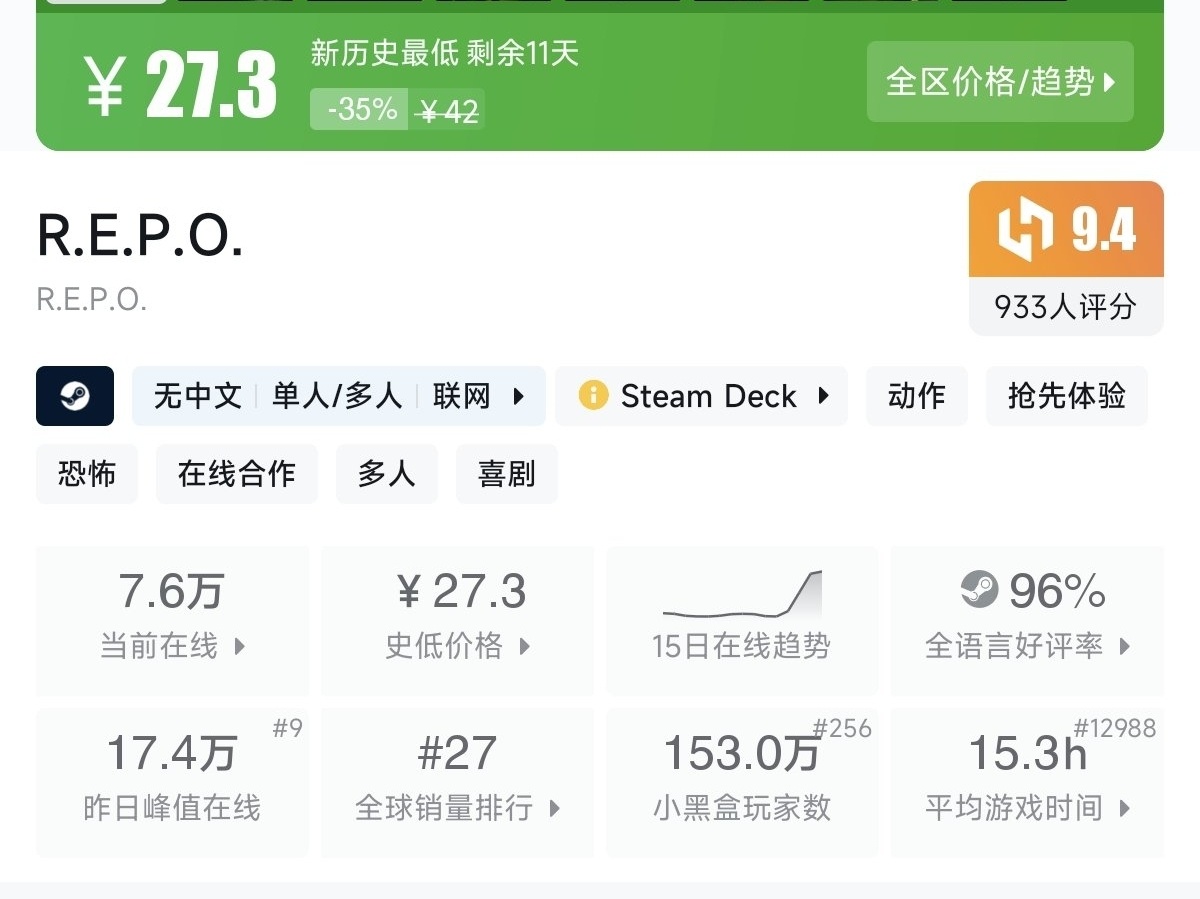The height and width of the screenshot is (899, 1200).
Task: Expand the 史低价格 lowest price arrow
Action: click(525, 646)
